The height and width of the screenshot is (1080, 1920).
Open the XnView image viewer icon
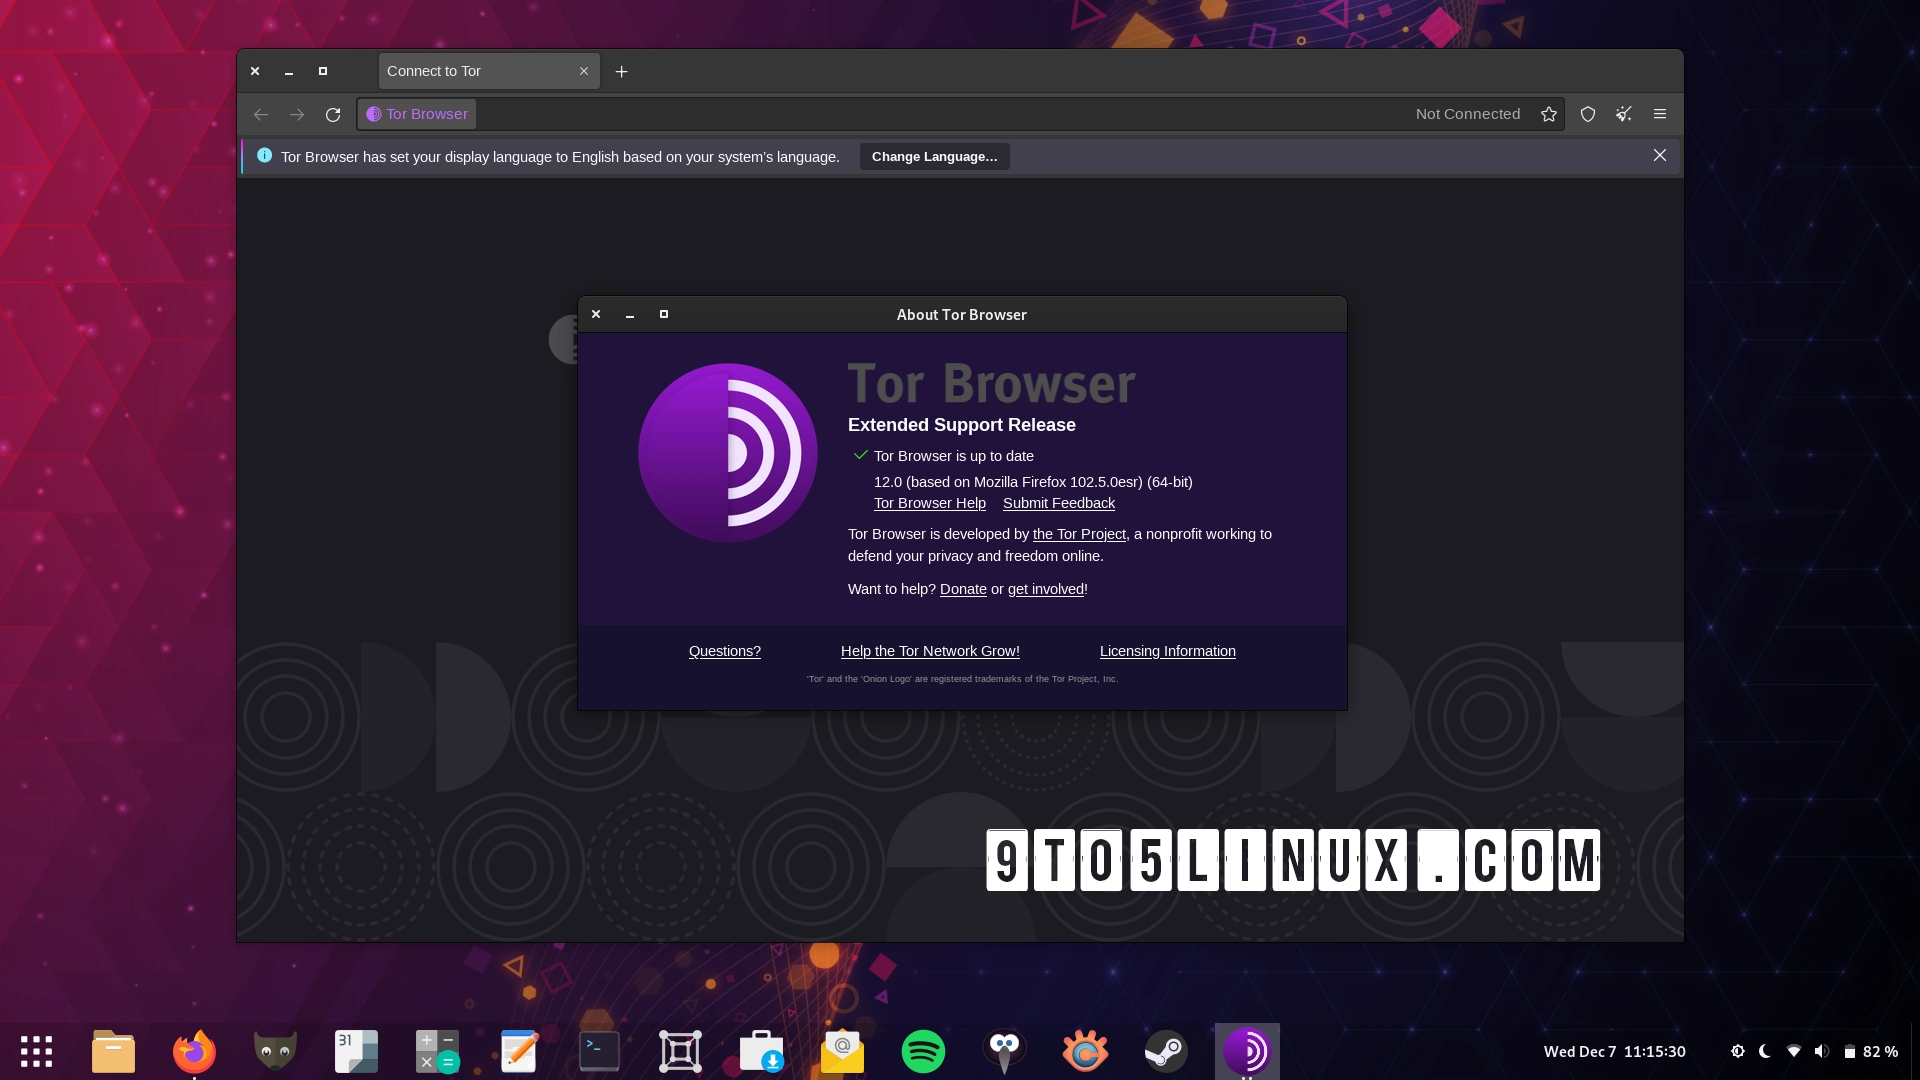(x=1085, y=1051)
